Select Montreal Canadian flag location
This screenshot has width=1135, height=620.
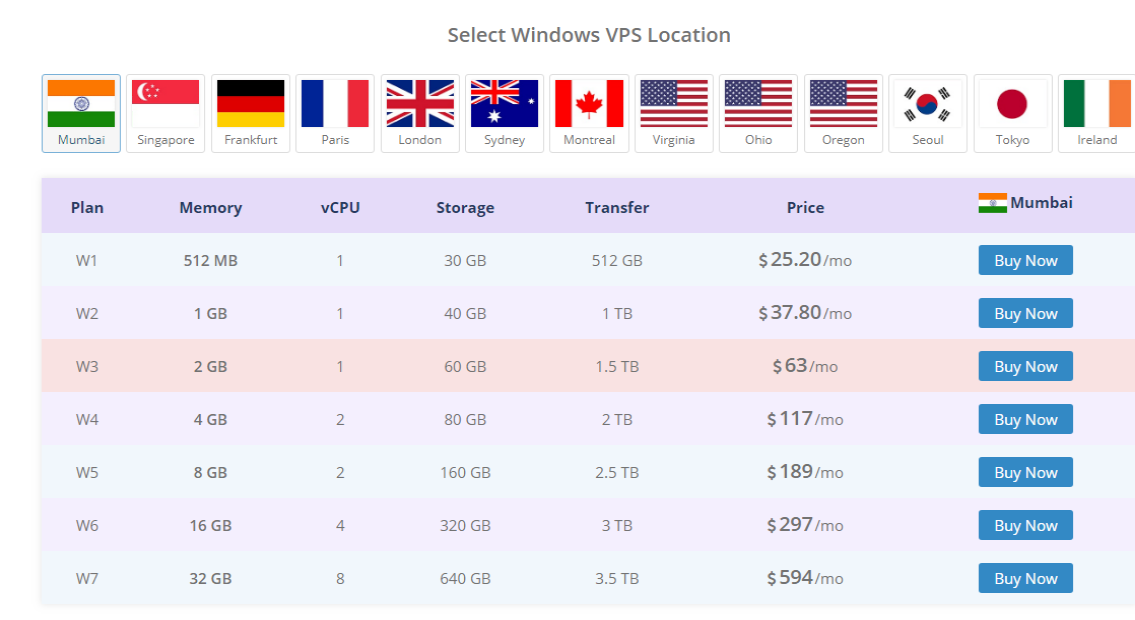tap(589, 114)
